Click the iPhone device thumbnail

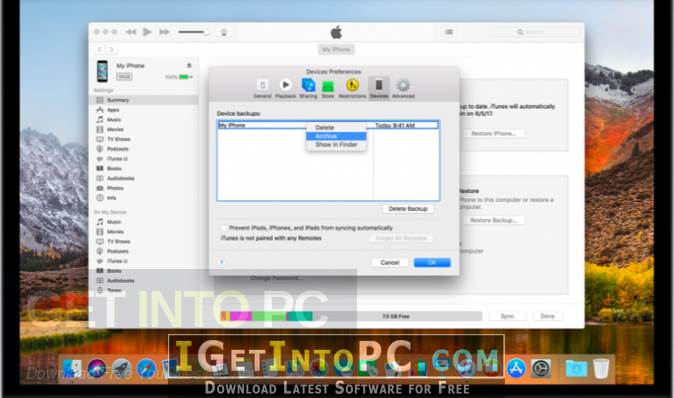pos(102,71)
